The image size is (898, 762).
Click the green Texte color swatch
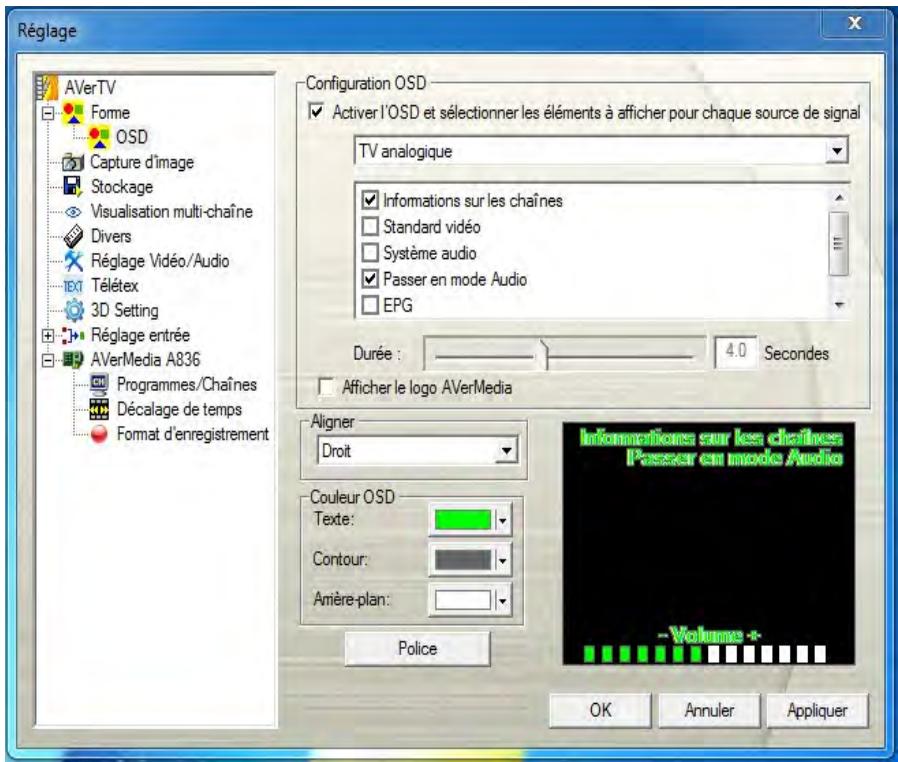(463, 520)
